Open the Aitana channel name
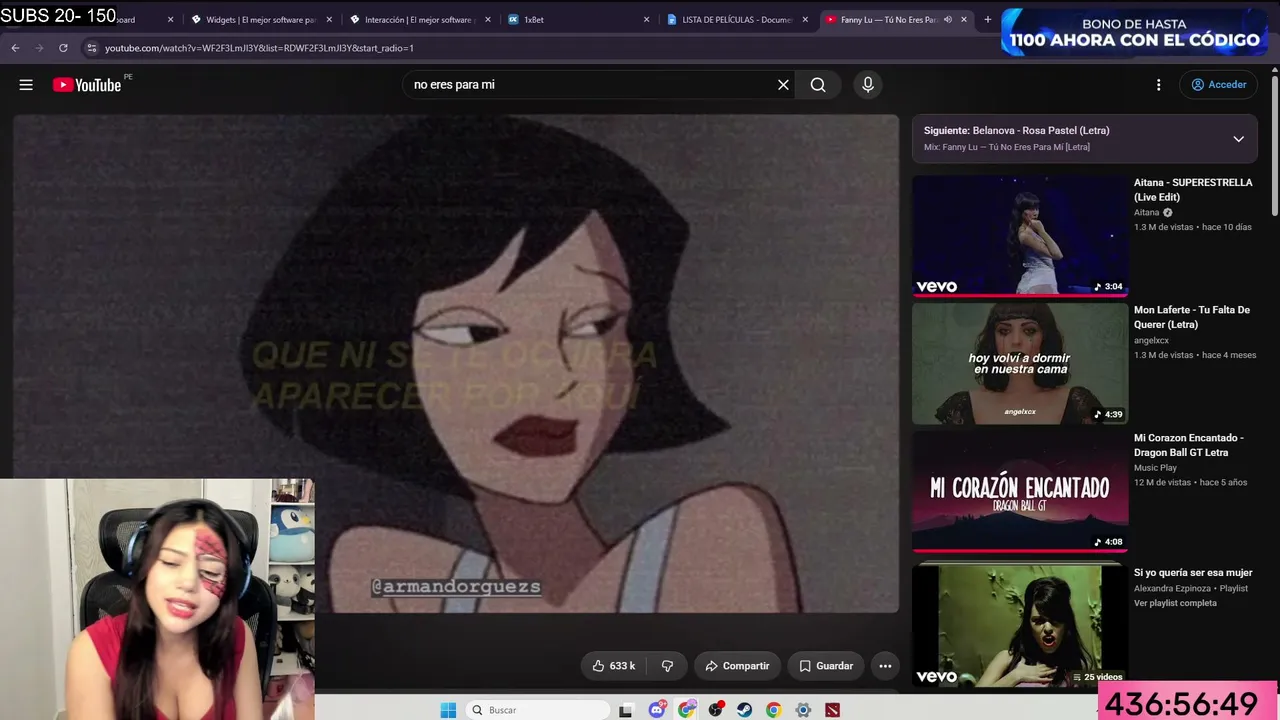 [1146, 212]
